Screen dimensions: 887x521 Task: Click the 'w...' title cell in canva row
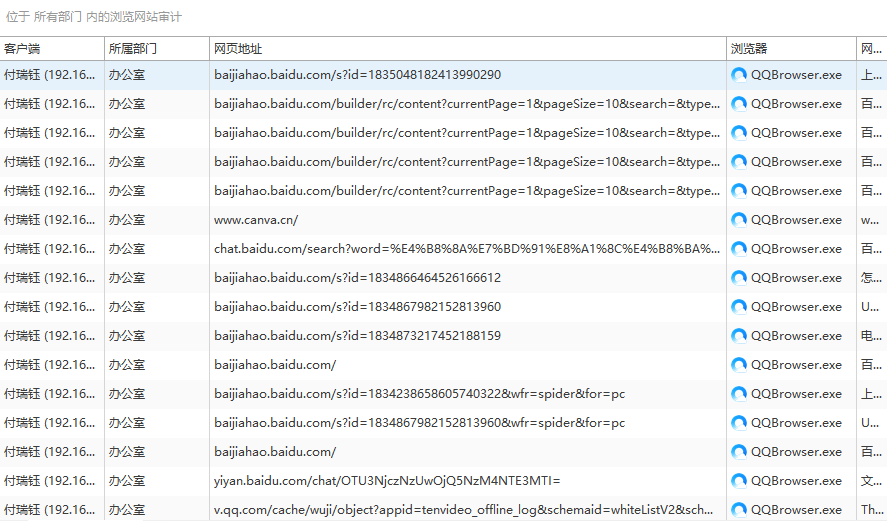coord(870,220)
